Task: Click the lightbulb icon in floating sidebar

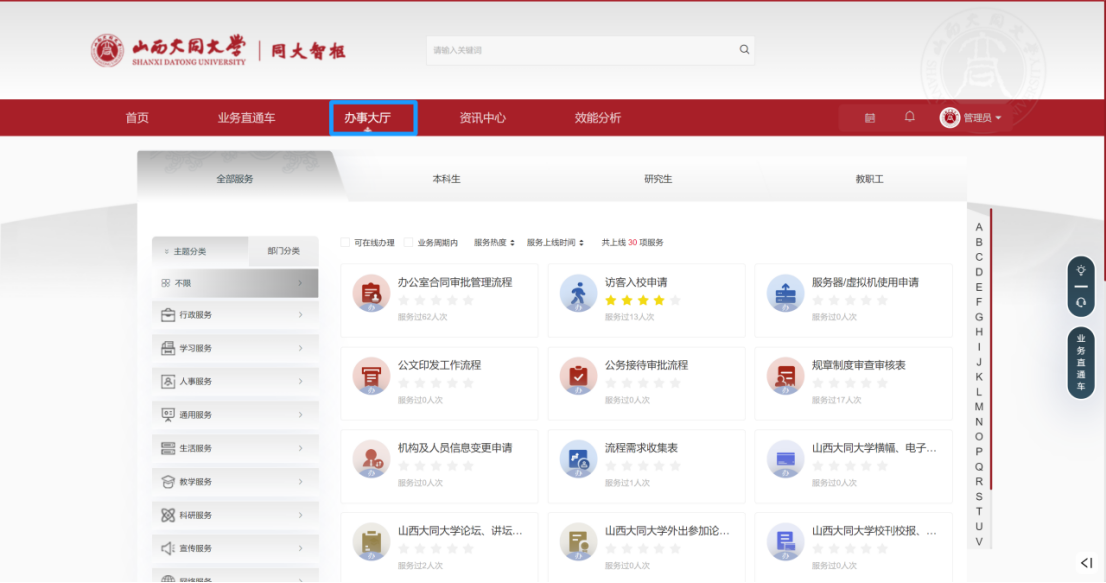Action: [1080, 271]
